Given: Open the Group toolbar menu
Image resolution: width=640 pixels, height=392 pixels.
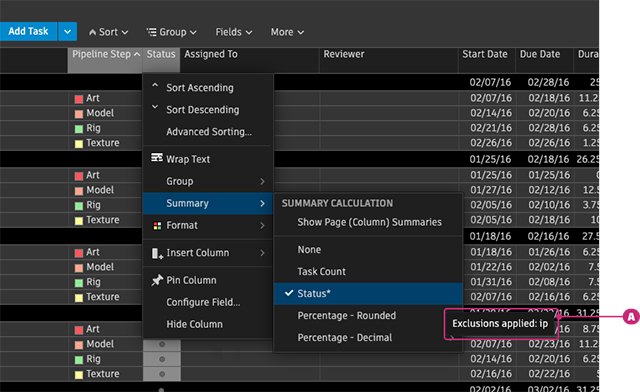Looking at the screenshot, I should (x=172, y=32).
